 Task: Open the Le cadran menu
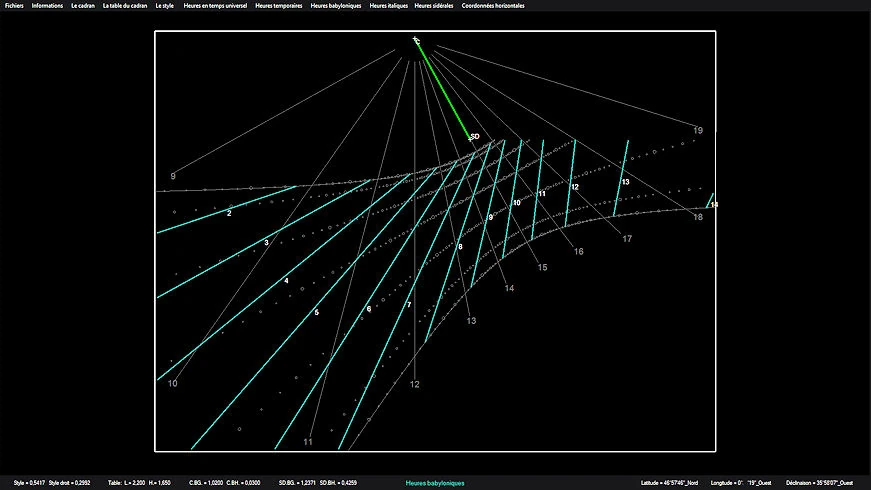(83, 6)
